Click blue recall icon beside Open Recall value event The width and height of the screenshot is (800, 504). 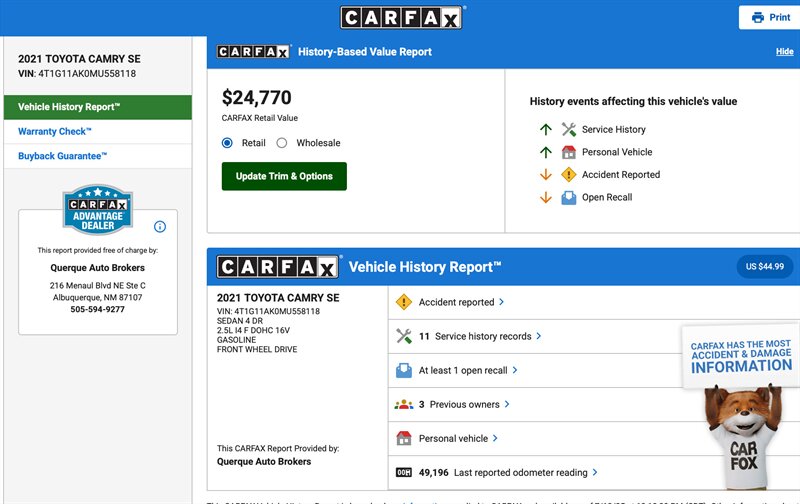(568, 197)
